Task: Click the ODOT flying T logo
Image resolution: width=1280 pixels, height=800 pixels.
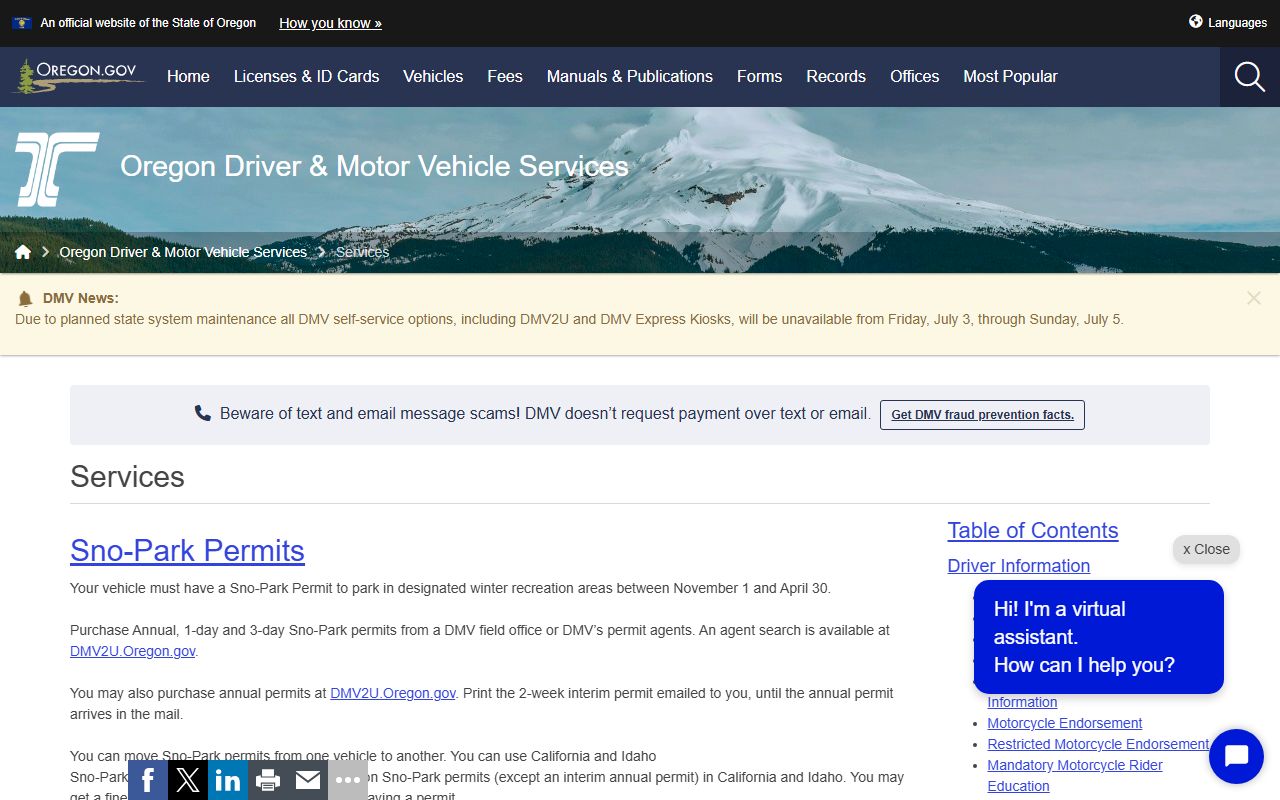Action: point(57,169)
